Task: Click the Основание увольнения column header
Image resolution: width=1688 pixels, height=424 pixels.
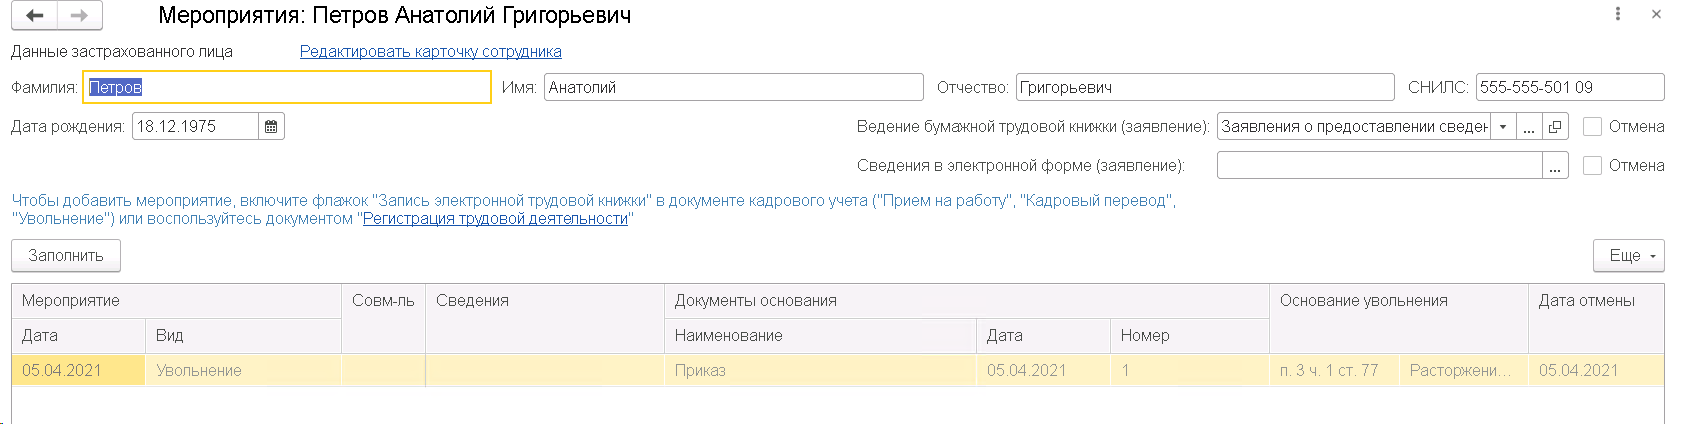Action: [1363, 301]
